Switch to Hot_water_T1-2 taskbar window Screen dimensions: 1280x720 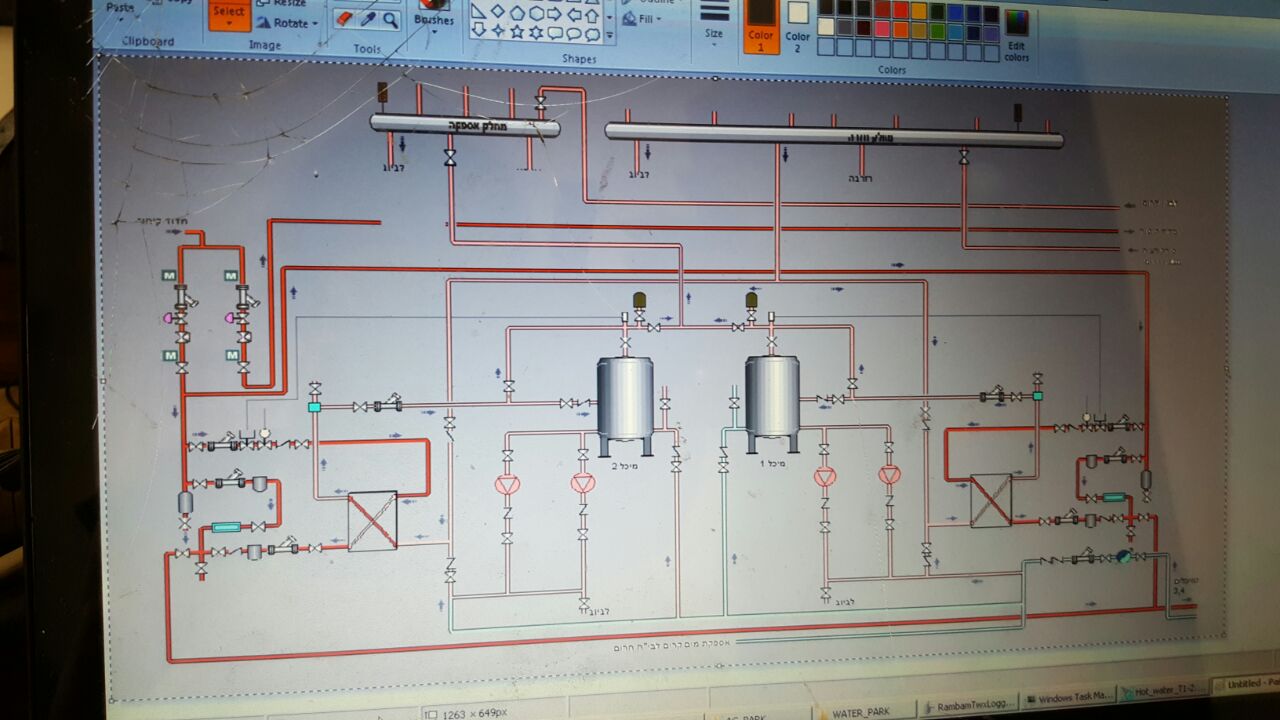pyautogui.click(x=1164, y=691)
